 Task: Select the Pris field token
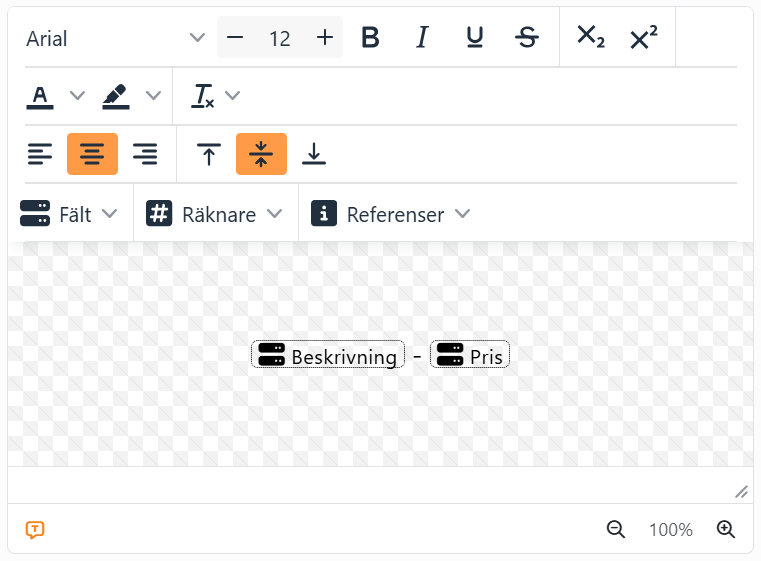[x=470, y=355]
